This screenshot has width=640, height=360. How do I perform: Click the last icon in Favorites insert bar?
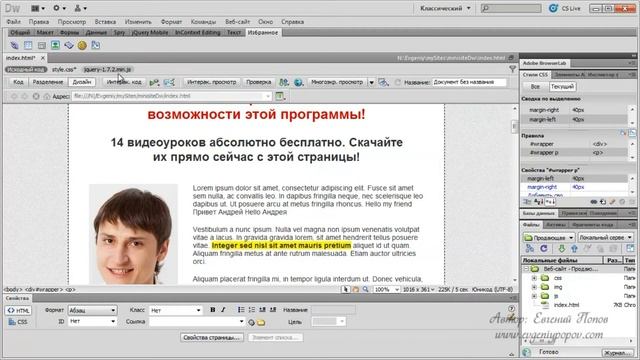coord(96,45)
